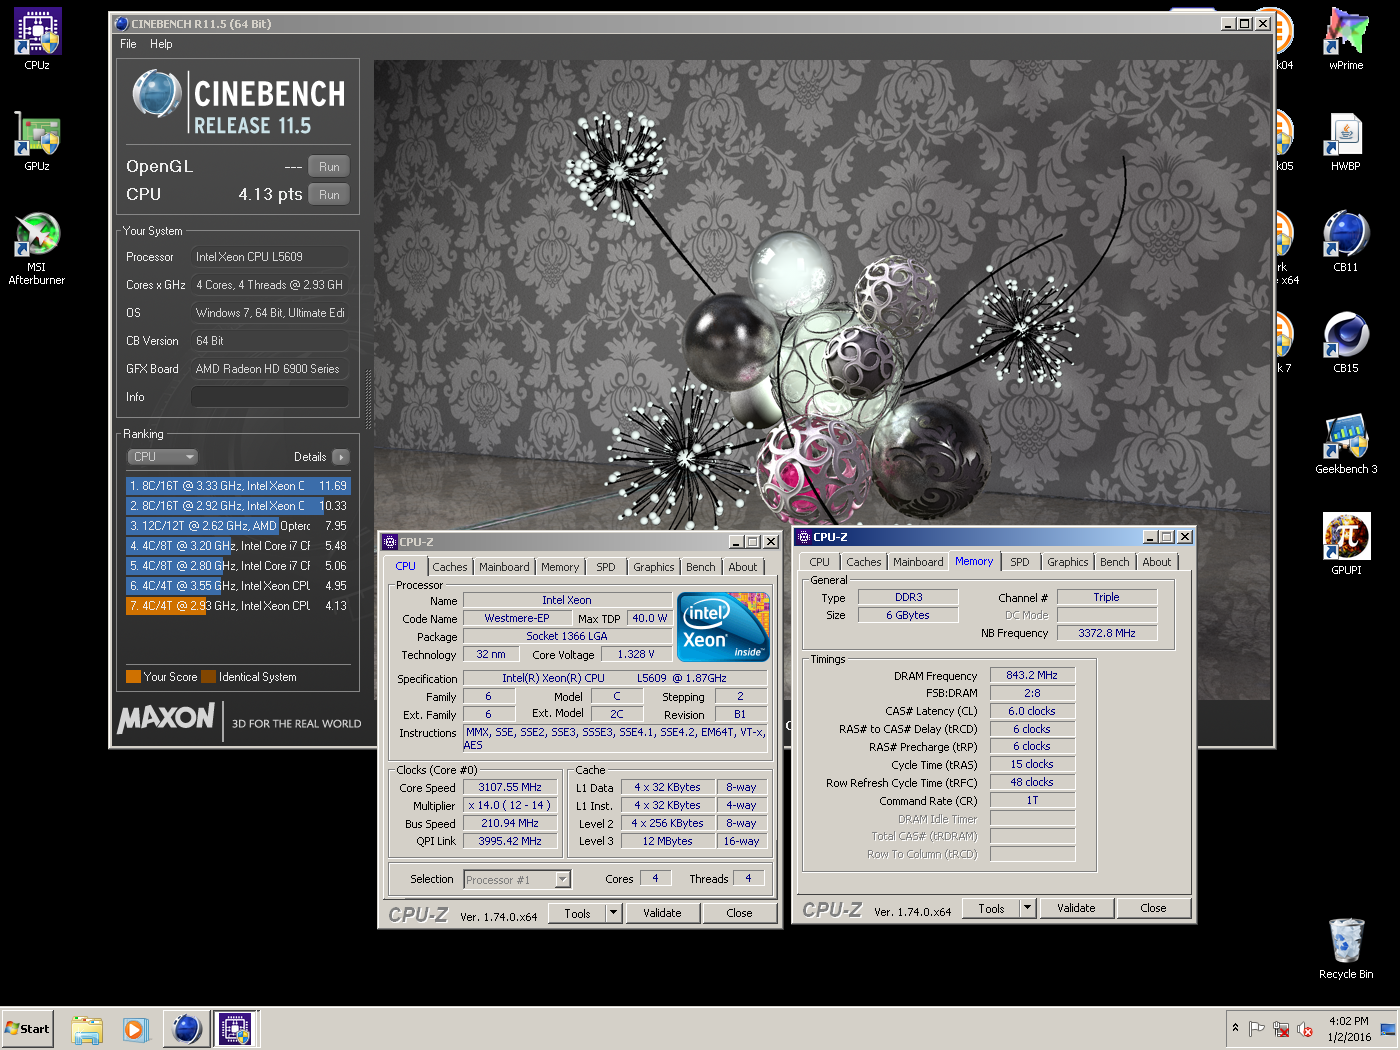Click the MAXON logo in Cinebench
The width and height of the screenshot is (1400, 1050).
tap(166, 718)
